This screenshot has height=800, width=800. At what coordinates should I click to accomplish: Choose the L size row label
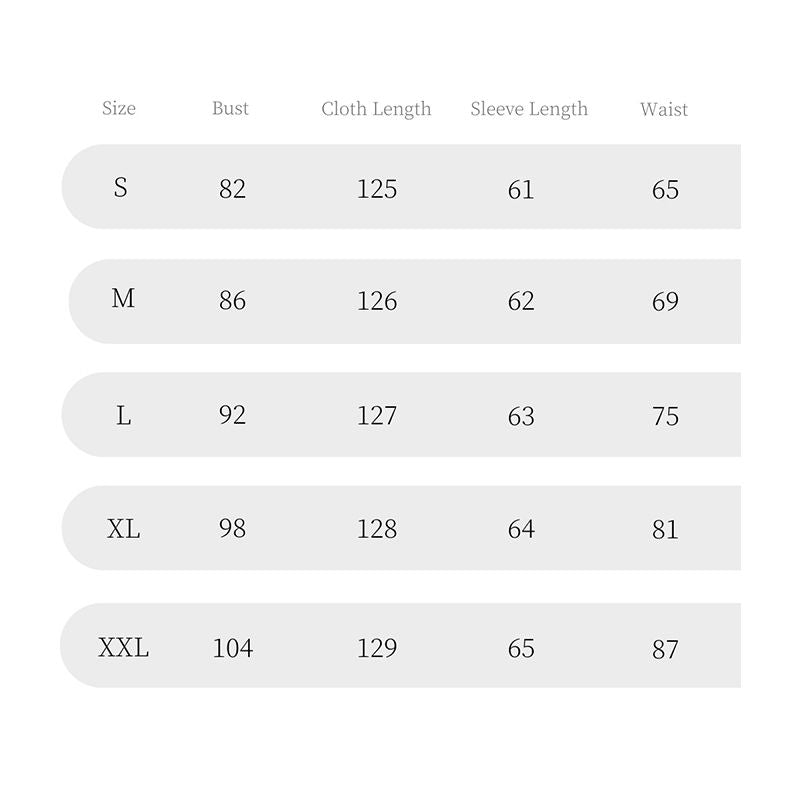click(123, 415)
